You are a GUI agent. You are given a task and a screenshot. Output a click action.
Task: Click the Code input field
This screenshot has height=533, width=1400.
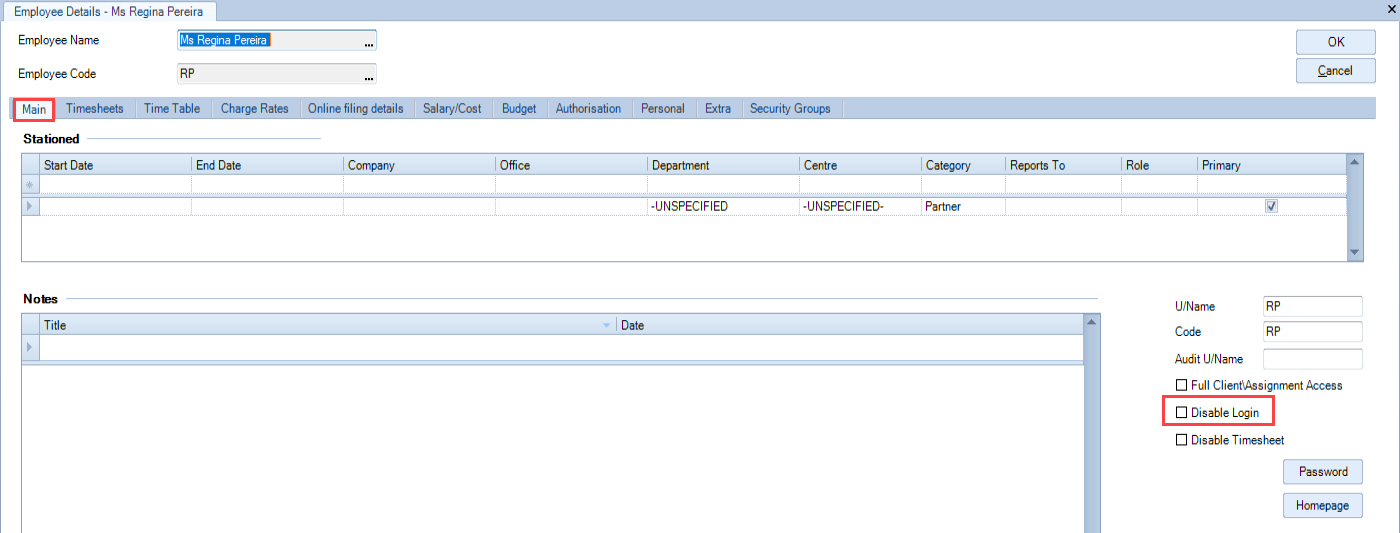point(1313,332)
